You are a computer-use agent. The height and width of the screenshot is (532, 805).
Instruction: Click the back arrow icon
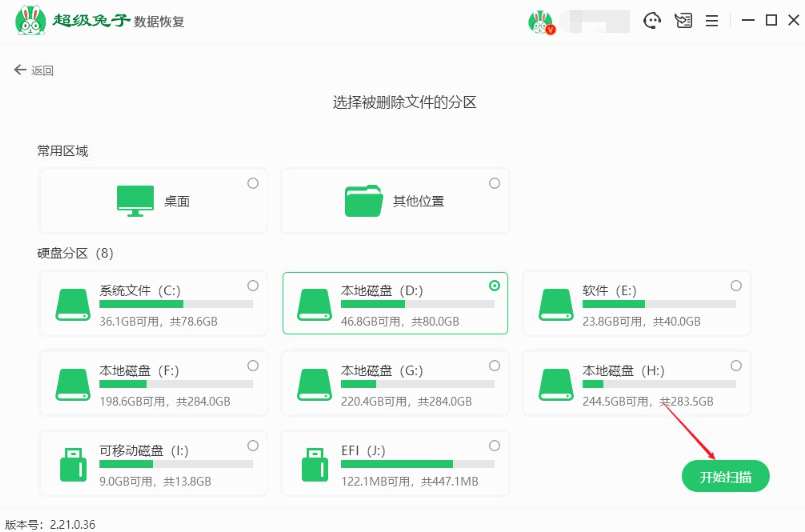[20, 70]
